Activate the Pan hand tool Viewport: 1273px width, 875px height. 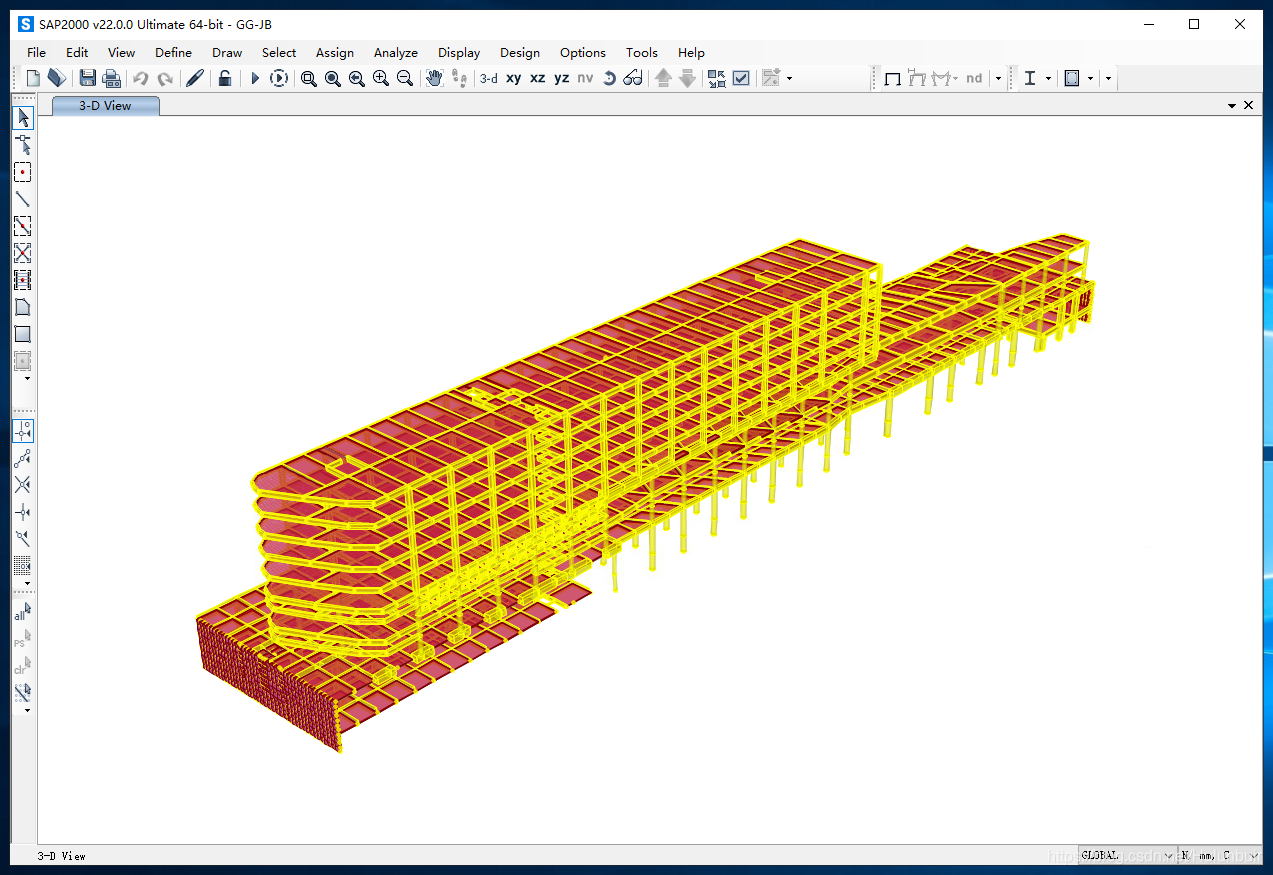(x=434, y=78)
